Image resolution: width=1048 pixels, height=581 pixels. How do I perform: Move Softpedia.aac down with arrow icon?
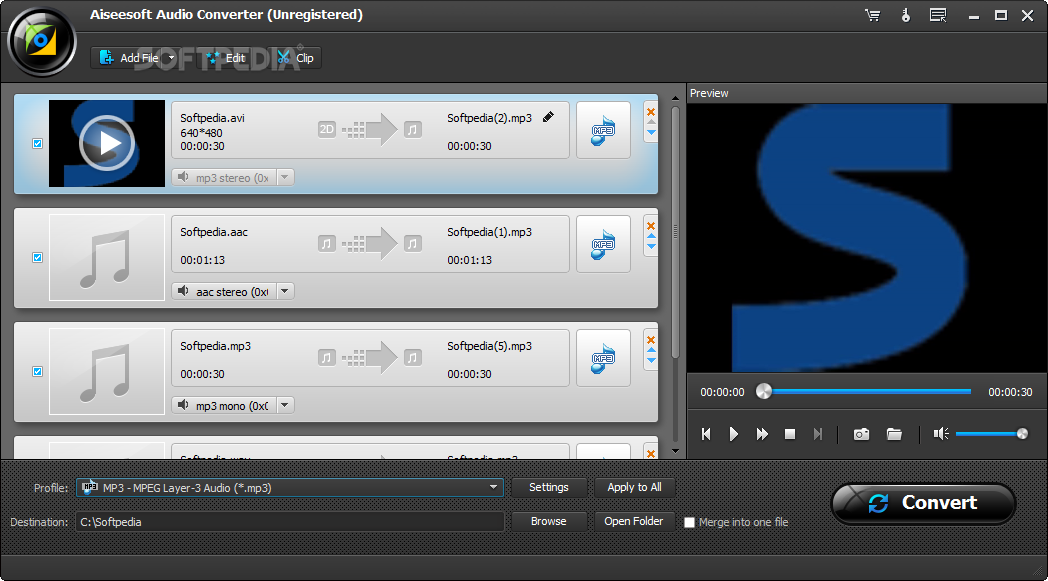pyautogui.click(x=651, y=247)
